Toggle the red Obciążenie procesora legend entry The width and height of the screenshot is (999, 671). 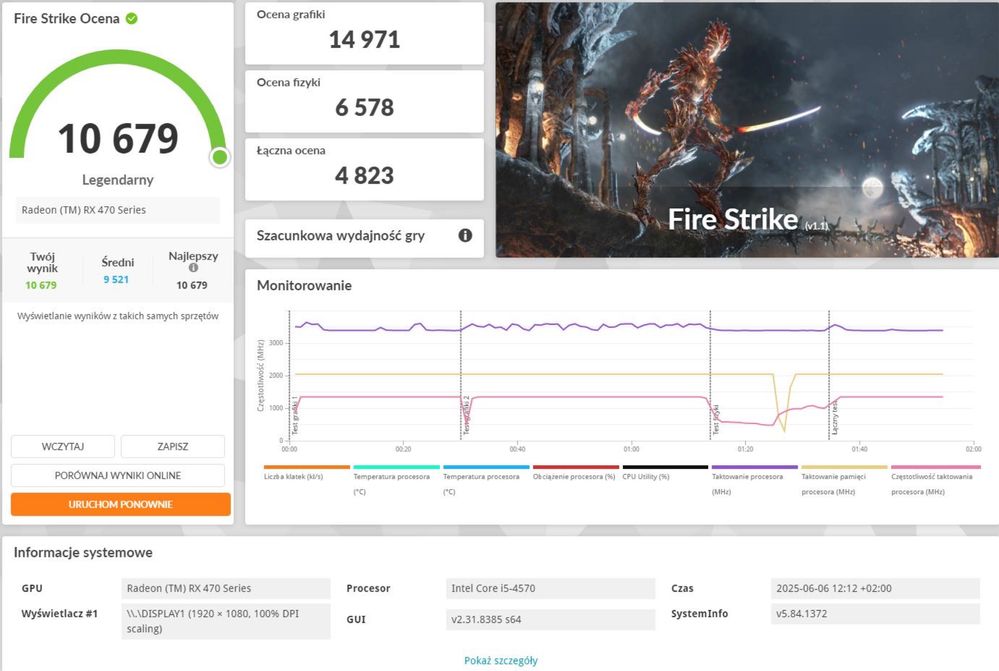[x=575, y=474]
